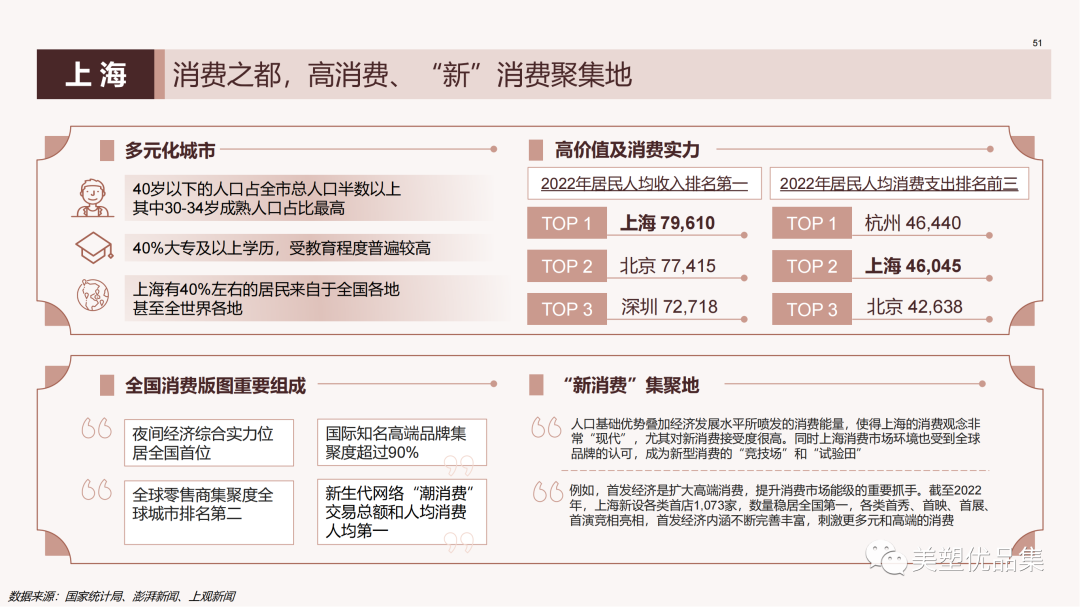Click the 多元化城市 section heading
Screen dimensions: 1080x607
tap(170, 150)
